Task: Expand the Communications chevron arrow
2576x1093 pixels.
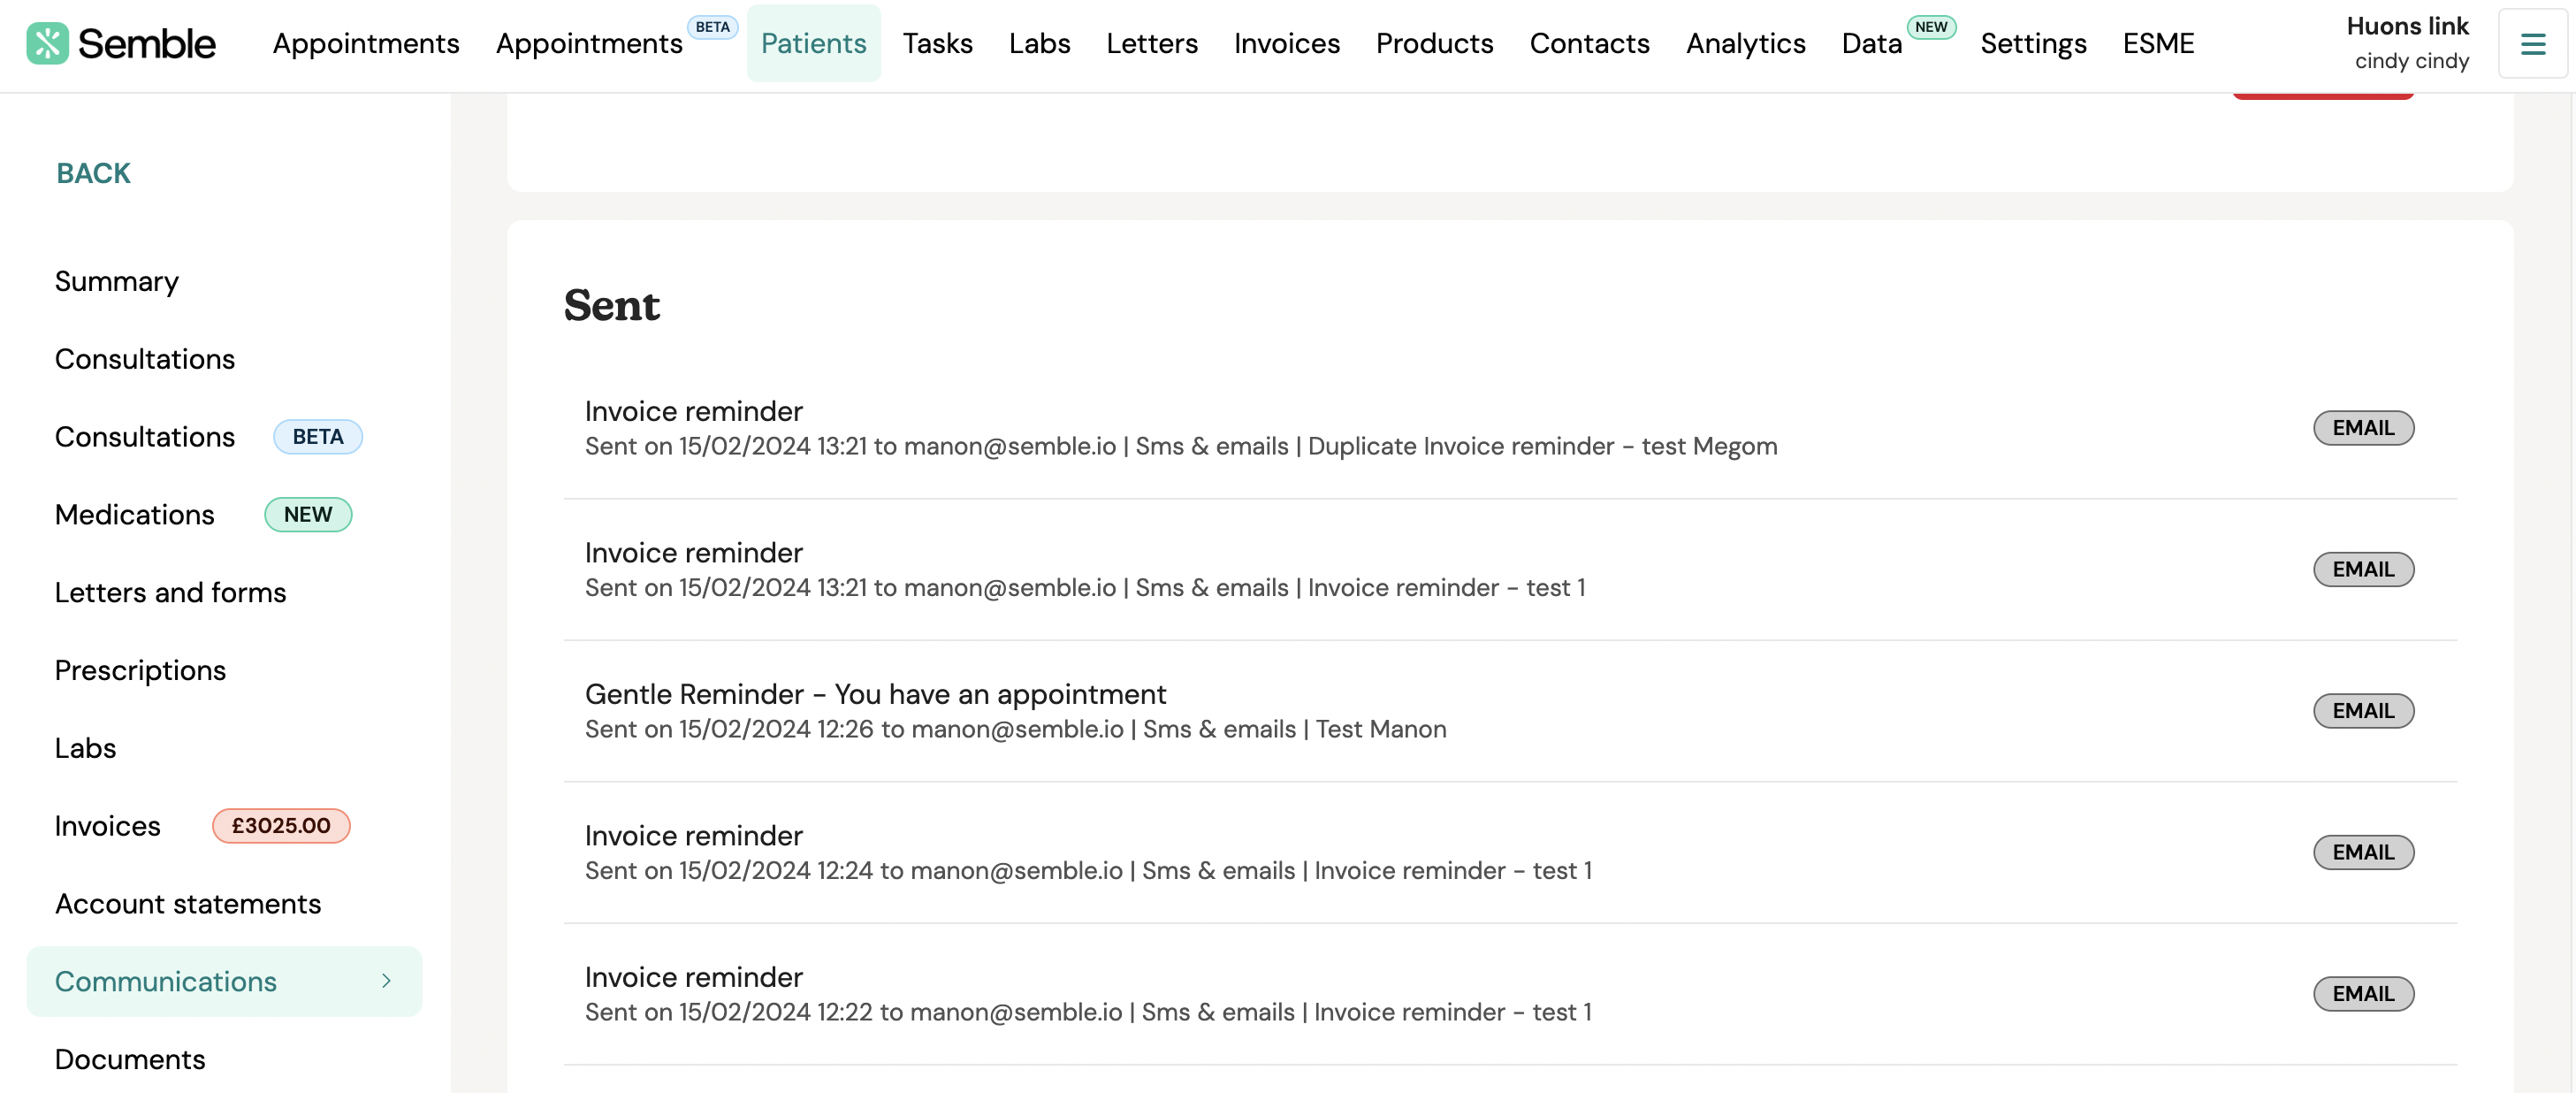Action: click(x=386, y=981)
